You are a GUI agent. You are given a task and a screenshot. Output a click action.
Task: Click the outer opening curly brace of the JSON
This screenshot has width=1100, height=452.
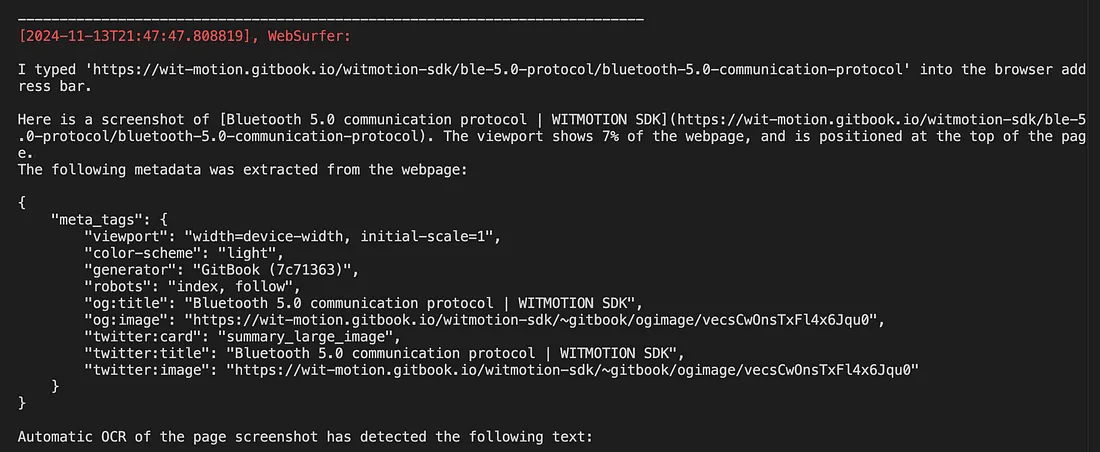point(22,203)
